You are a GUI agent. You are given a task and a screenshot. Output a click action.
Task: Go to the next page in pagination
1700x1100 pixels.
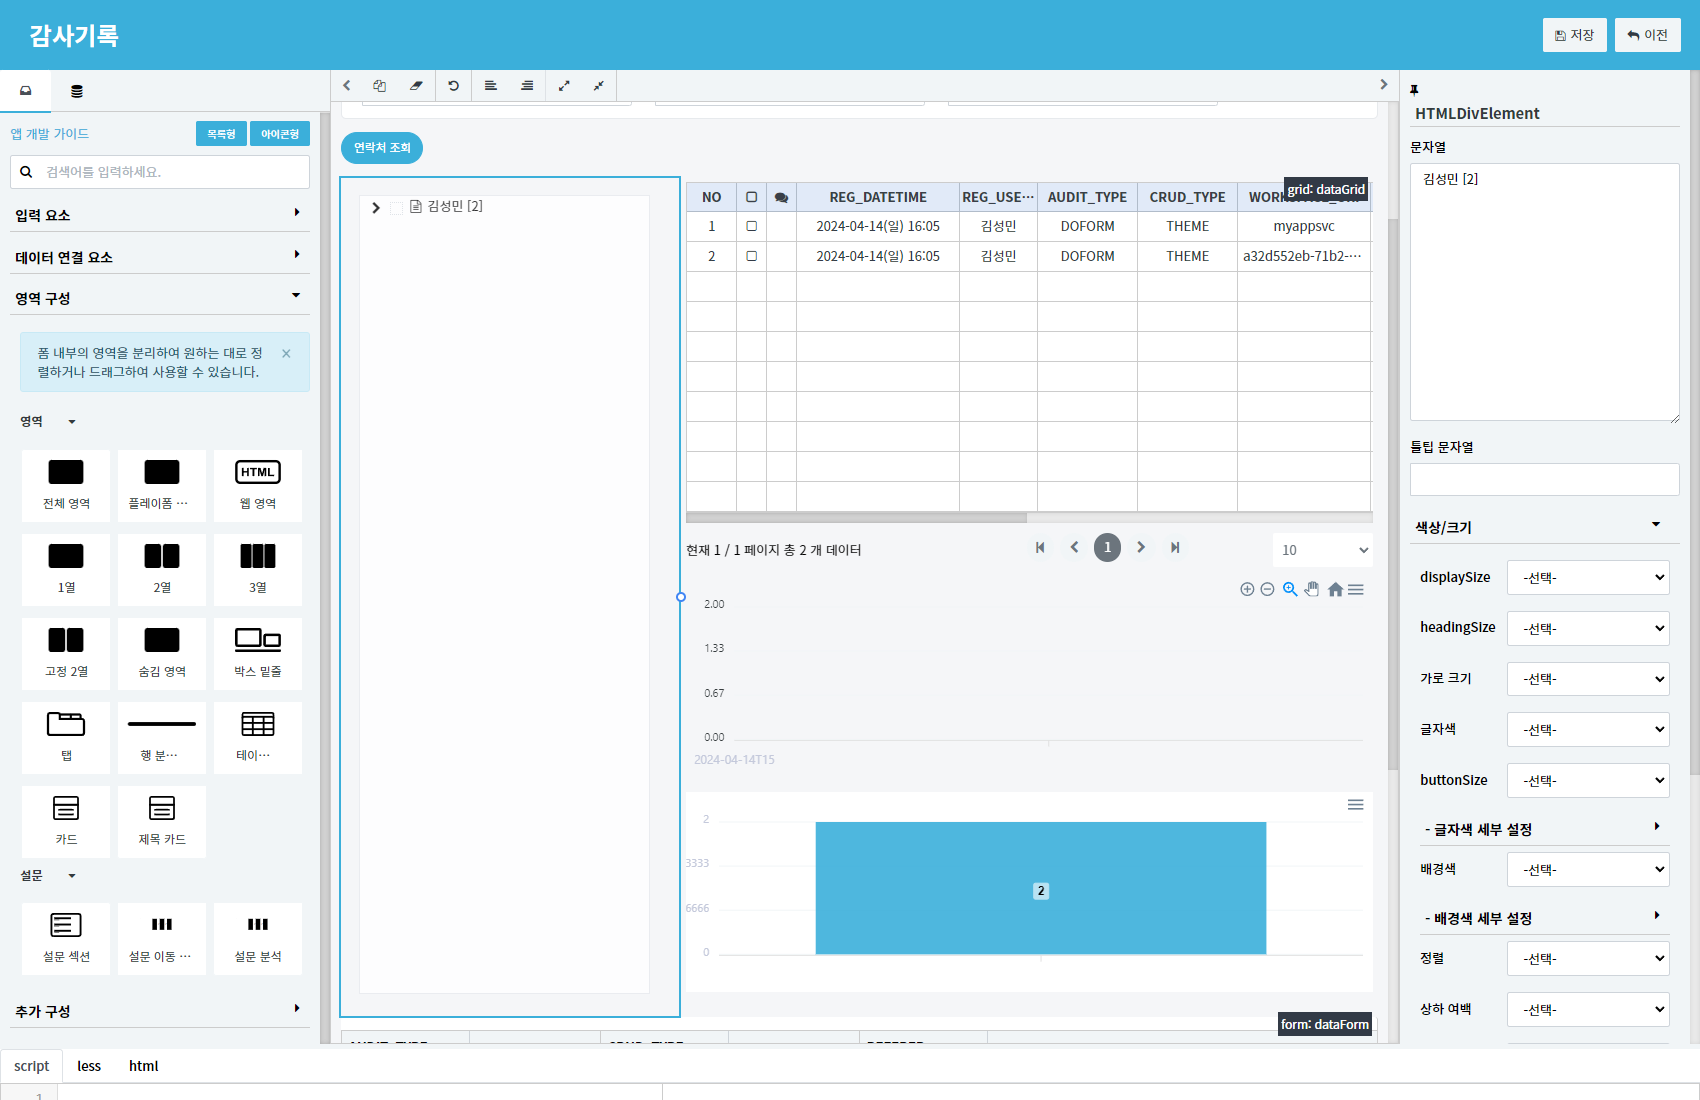coord(1141,547)
